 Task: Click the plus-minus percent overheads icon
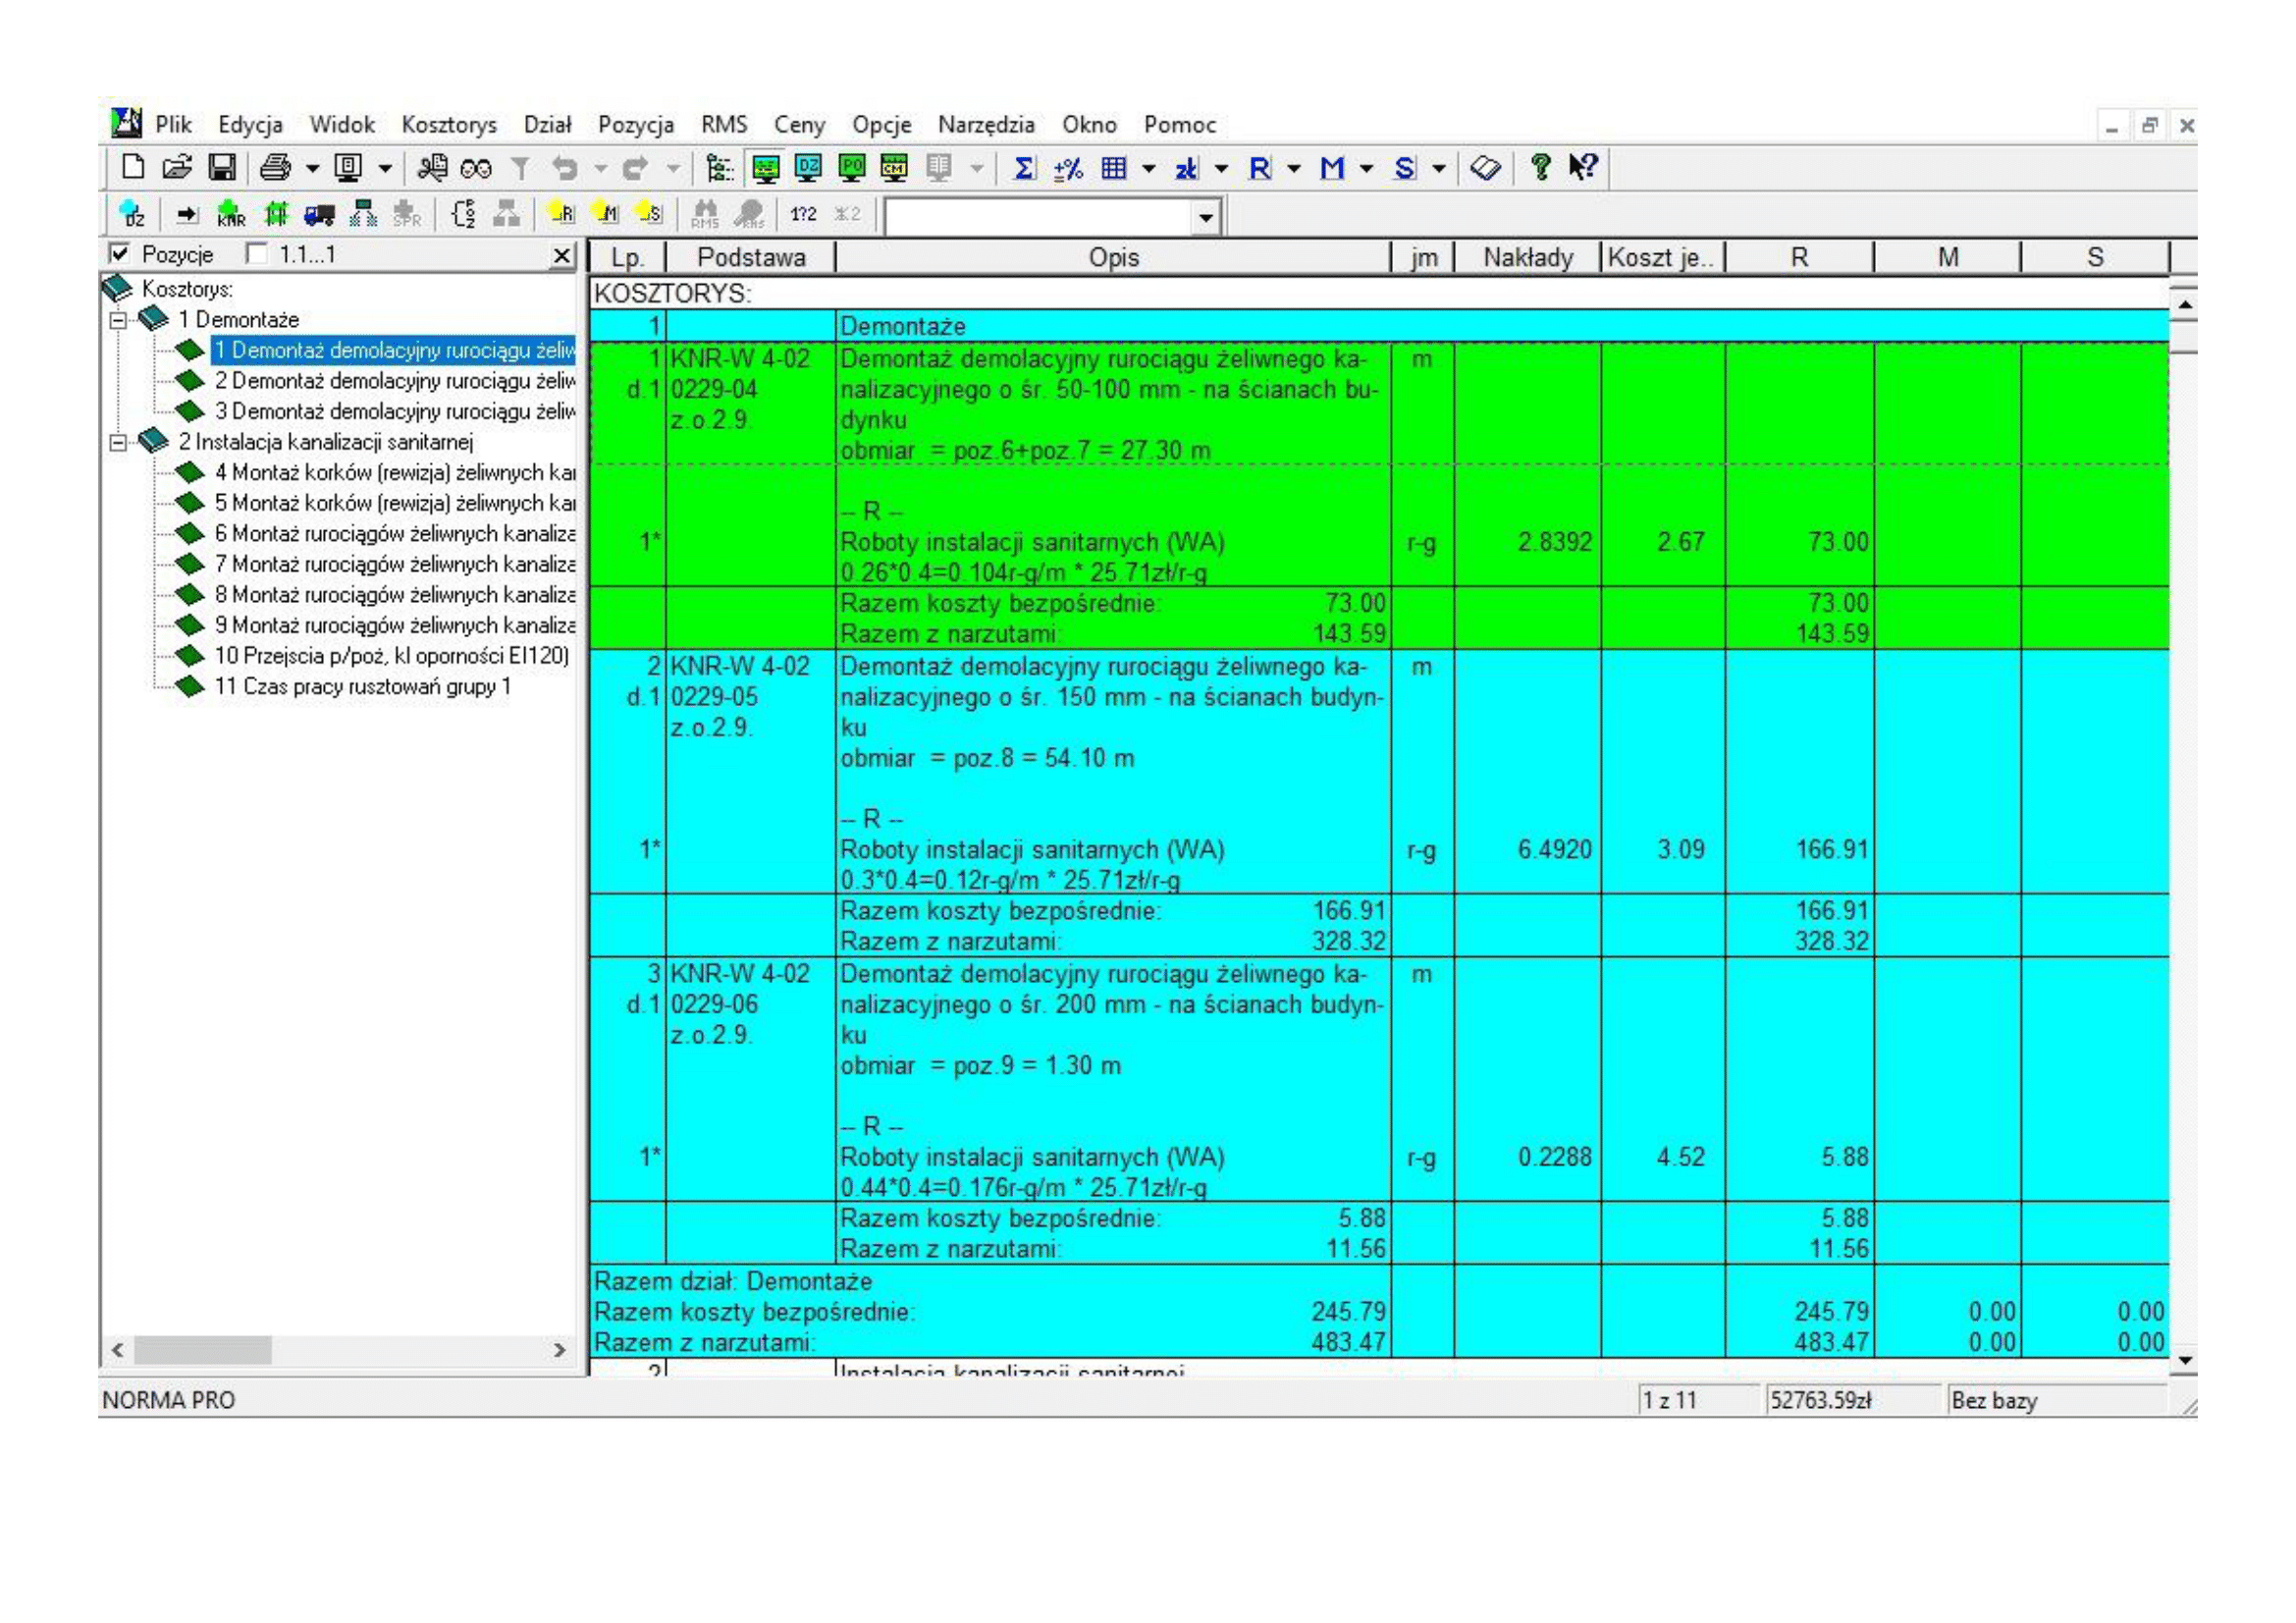(x=1068, y=168)
